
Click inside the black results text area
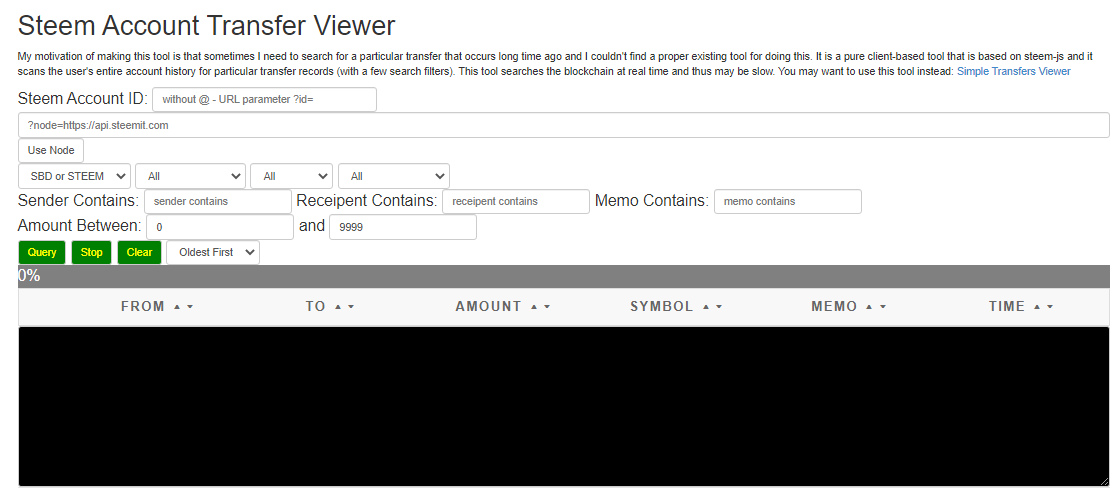click(x=563, y=406)
